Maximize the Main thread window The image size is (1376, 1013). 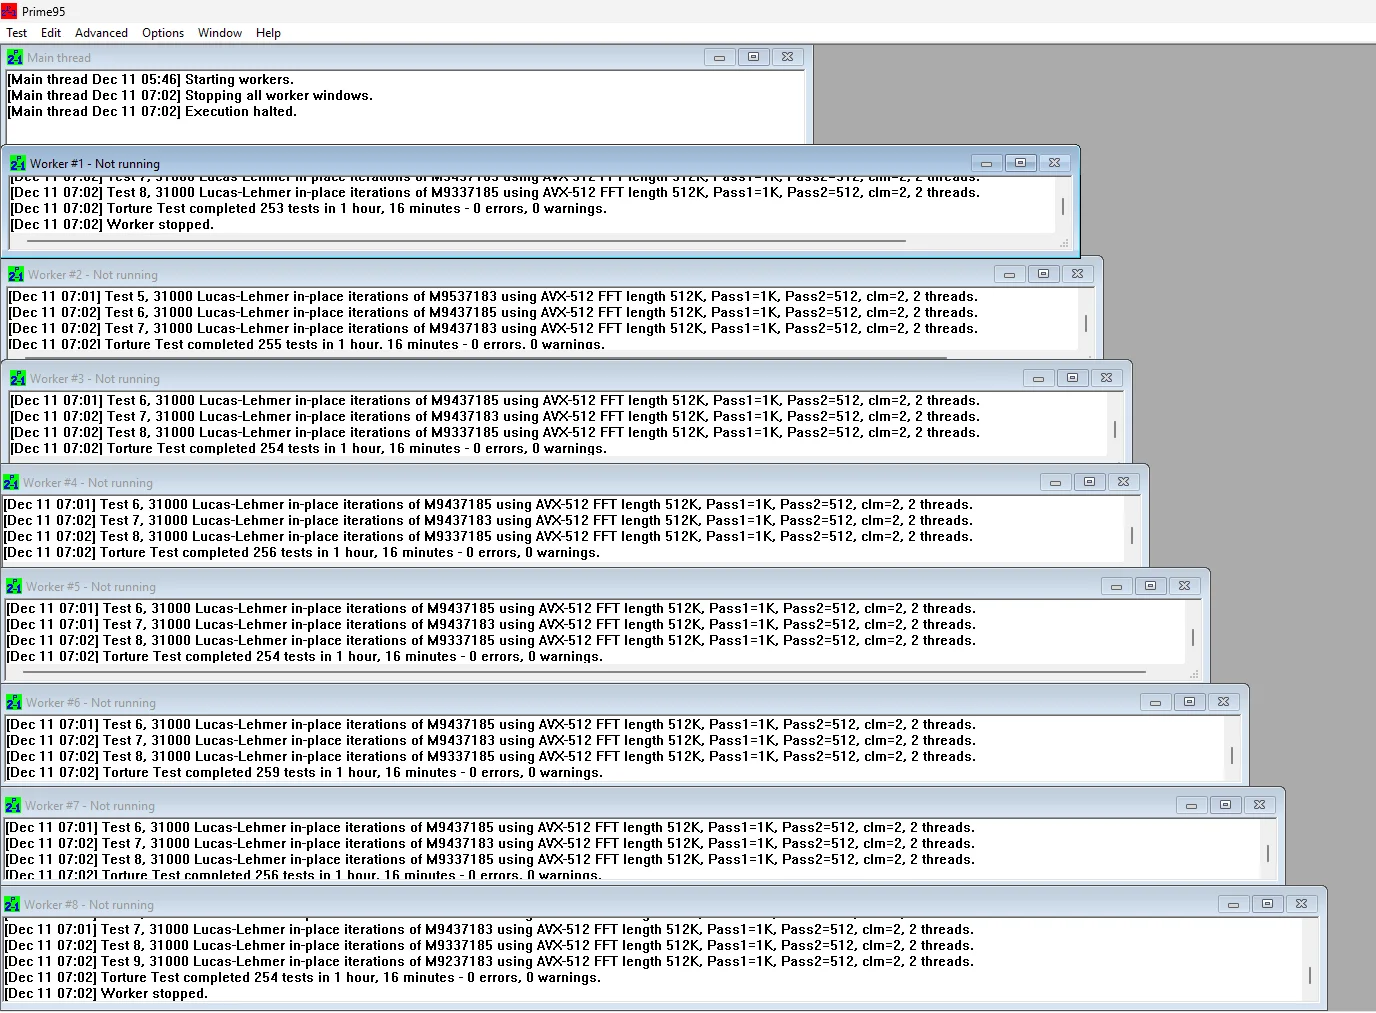[753, 57]
